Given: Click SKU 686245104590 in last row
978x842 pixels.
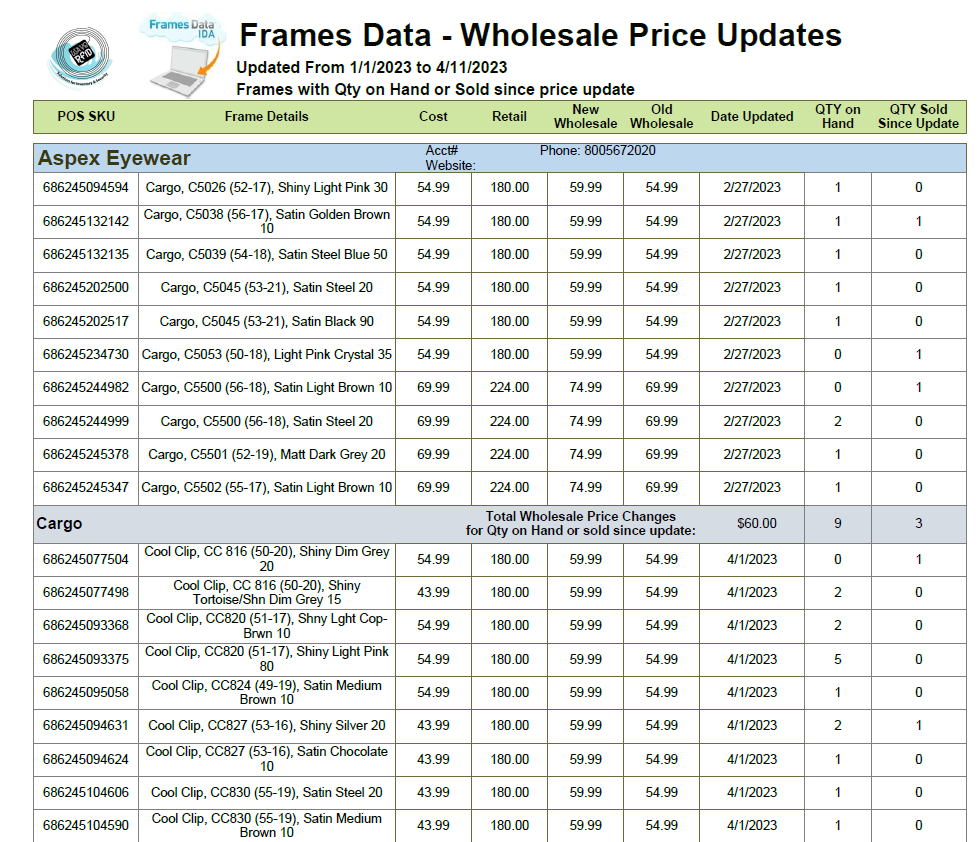Looking at the screenshot, I should (x=86, y=825).
